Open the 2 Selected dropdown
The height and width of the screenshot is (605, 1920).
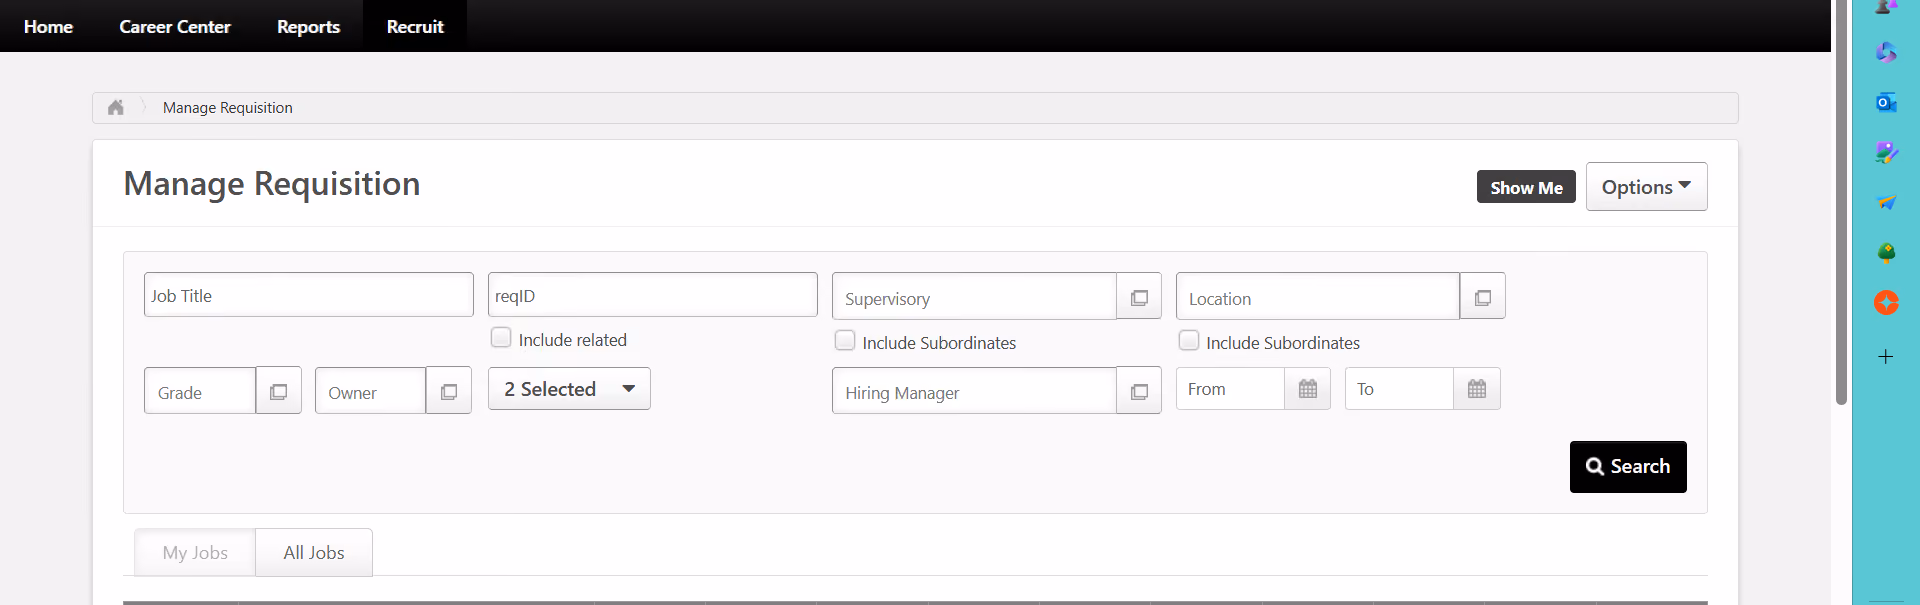coord(569,389)
